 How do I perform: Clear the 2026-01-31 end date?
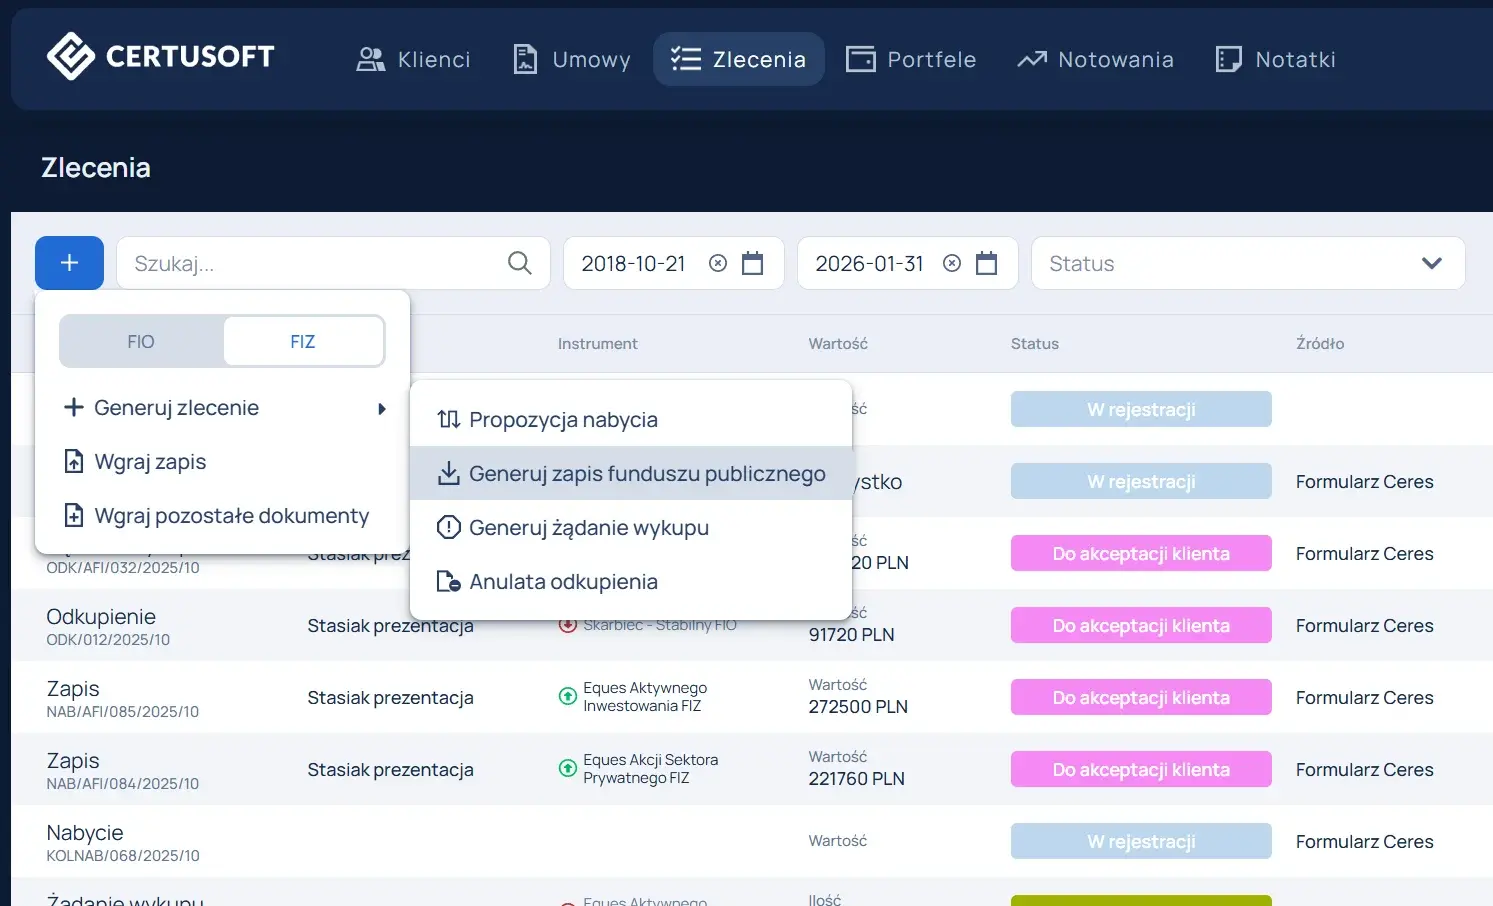(952, 263)
